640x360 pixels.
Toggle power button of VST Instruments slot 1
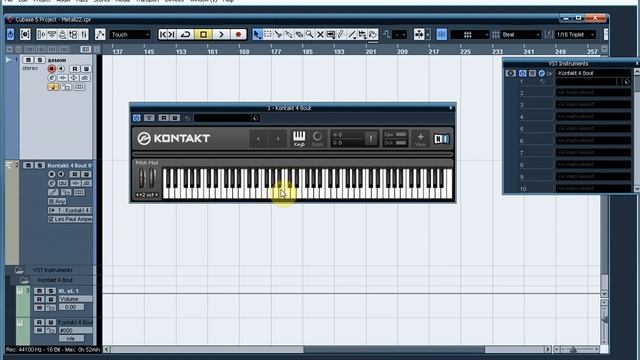(522, 73)
